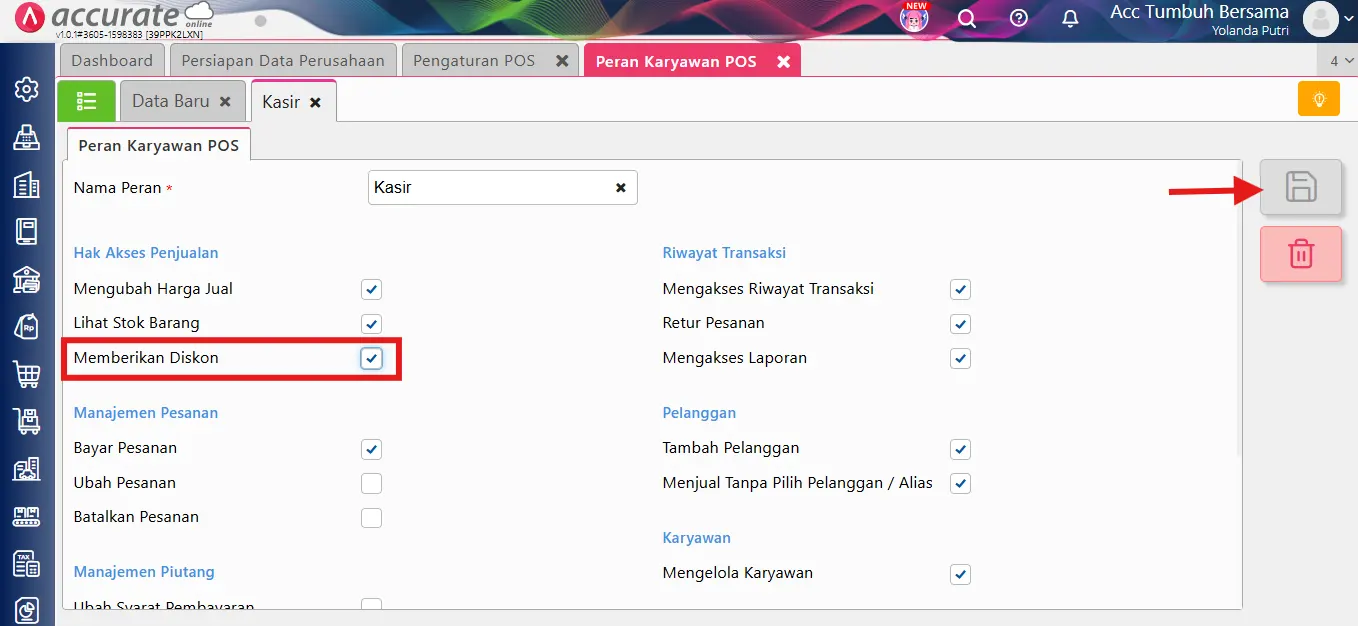Image resolution: width=1358 pixels, height=626 pixels.
Task: Select the tax documents icon in sidebar
Action: (x=27, y=564)
